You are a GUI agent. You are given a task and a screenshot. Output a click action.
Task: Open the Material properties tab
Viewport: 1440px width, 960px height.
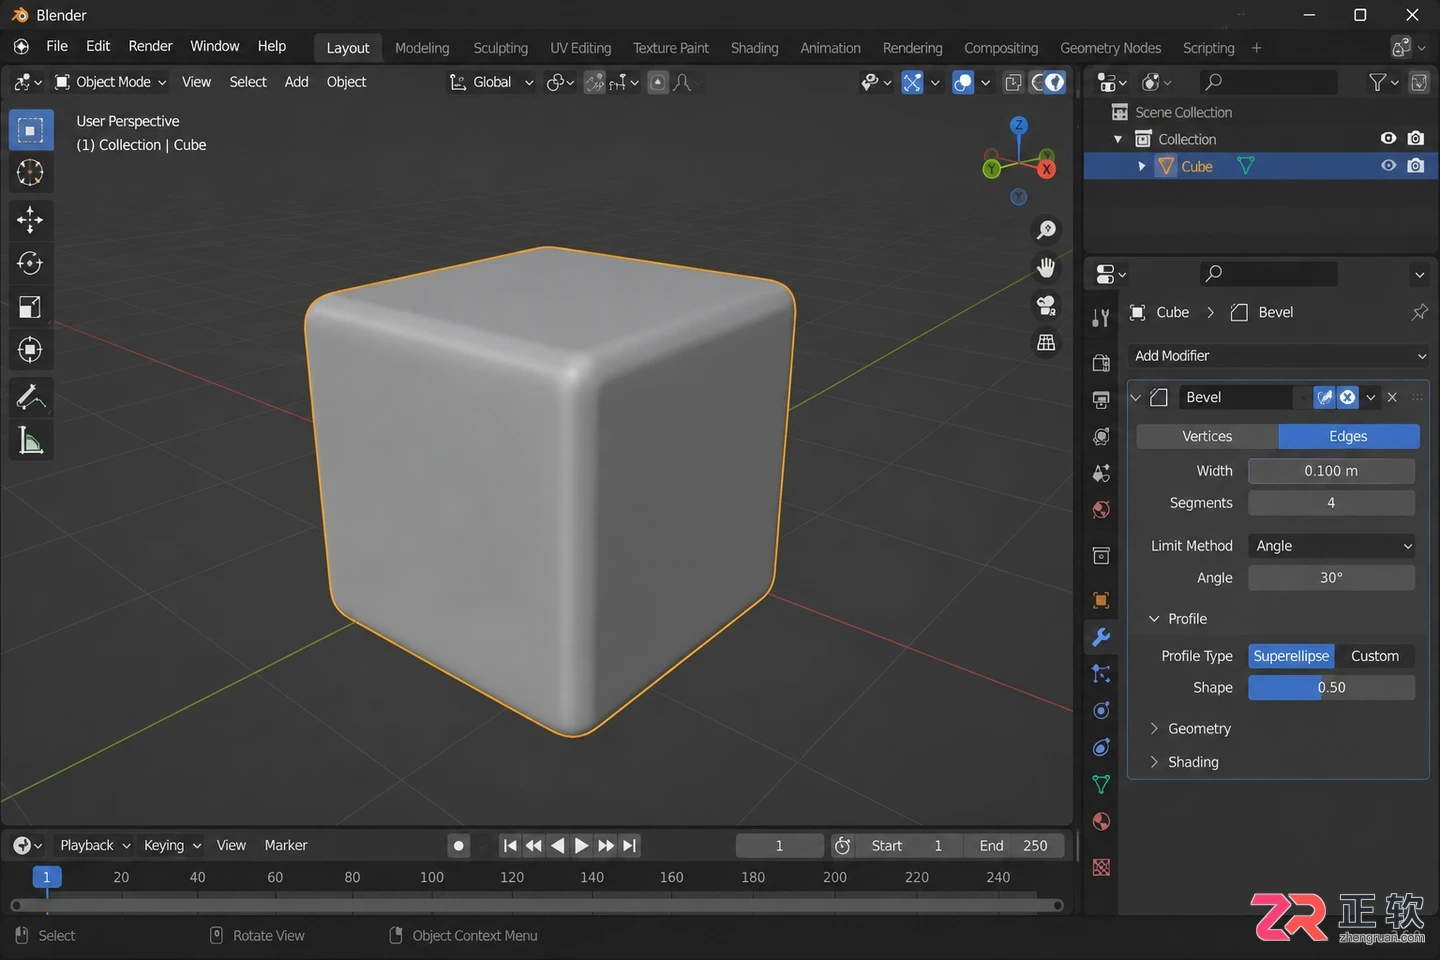tap(1101, 822)
